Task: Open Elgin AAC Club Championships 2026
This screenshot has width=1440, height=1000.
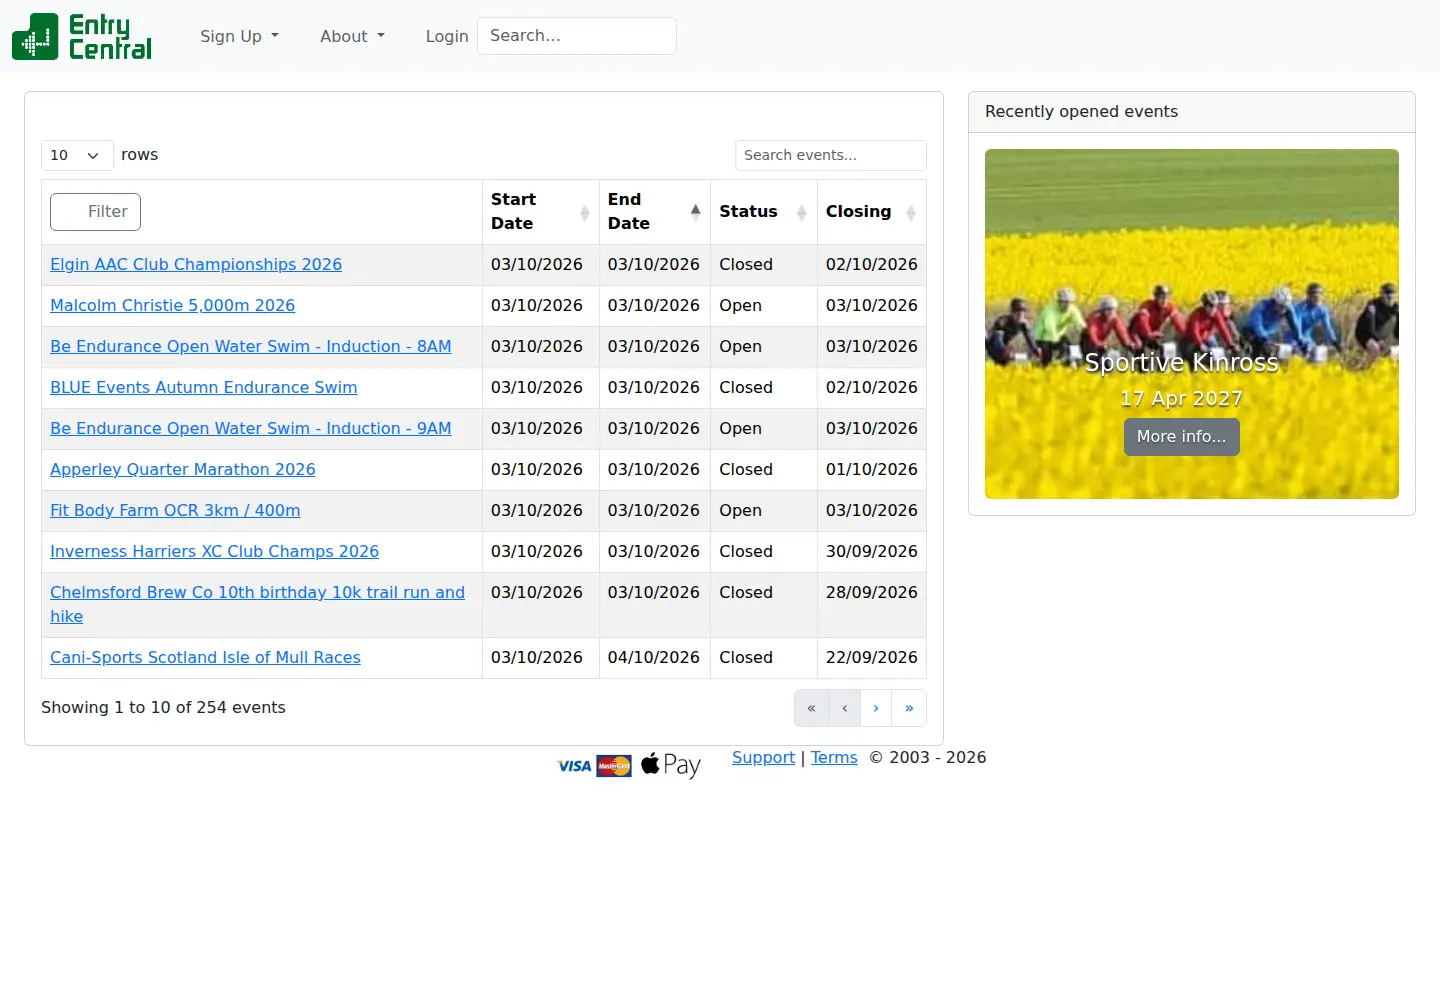Action: [x=196, y=264]
